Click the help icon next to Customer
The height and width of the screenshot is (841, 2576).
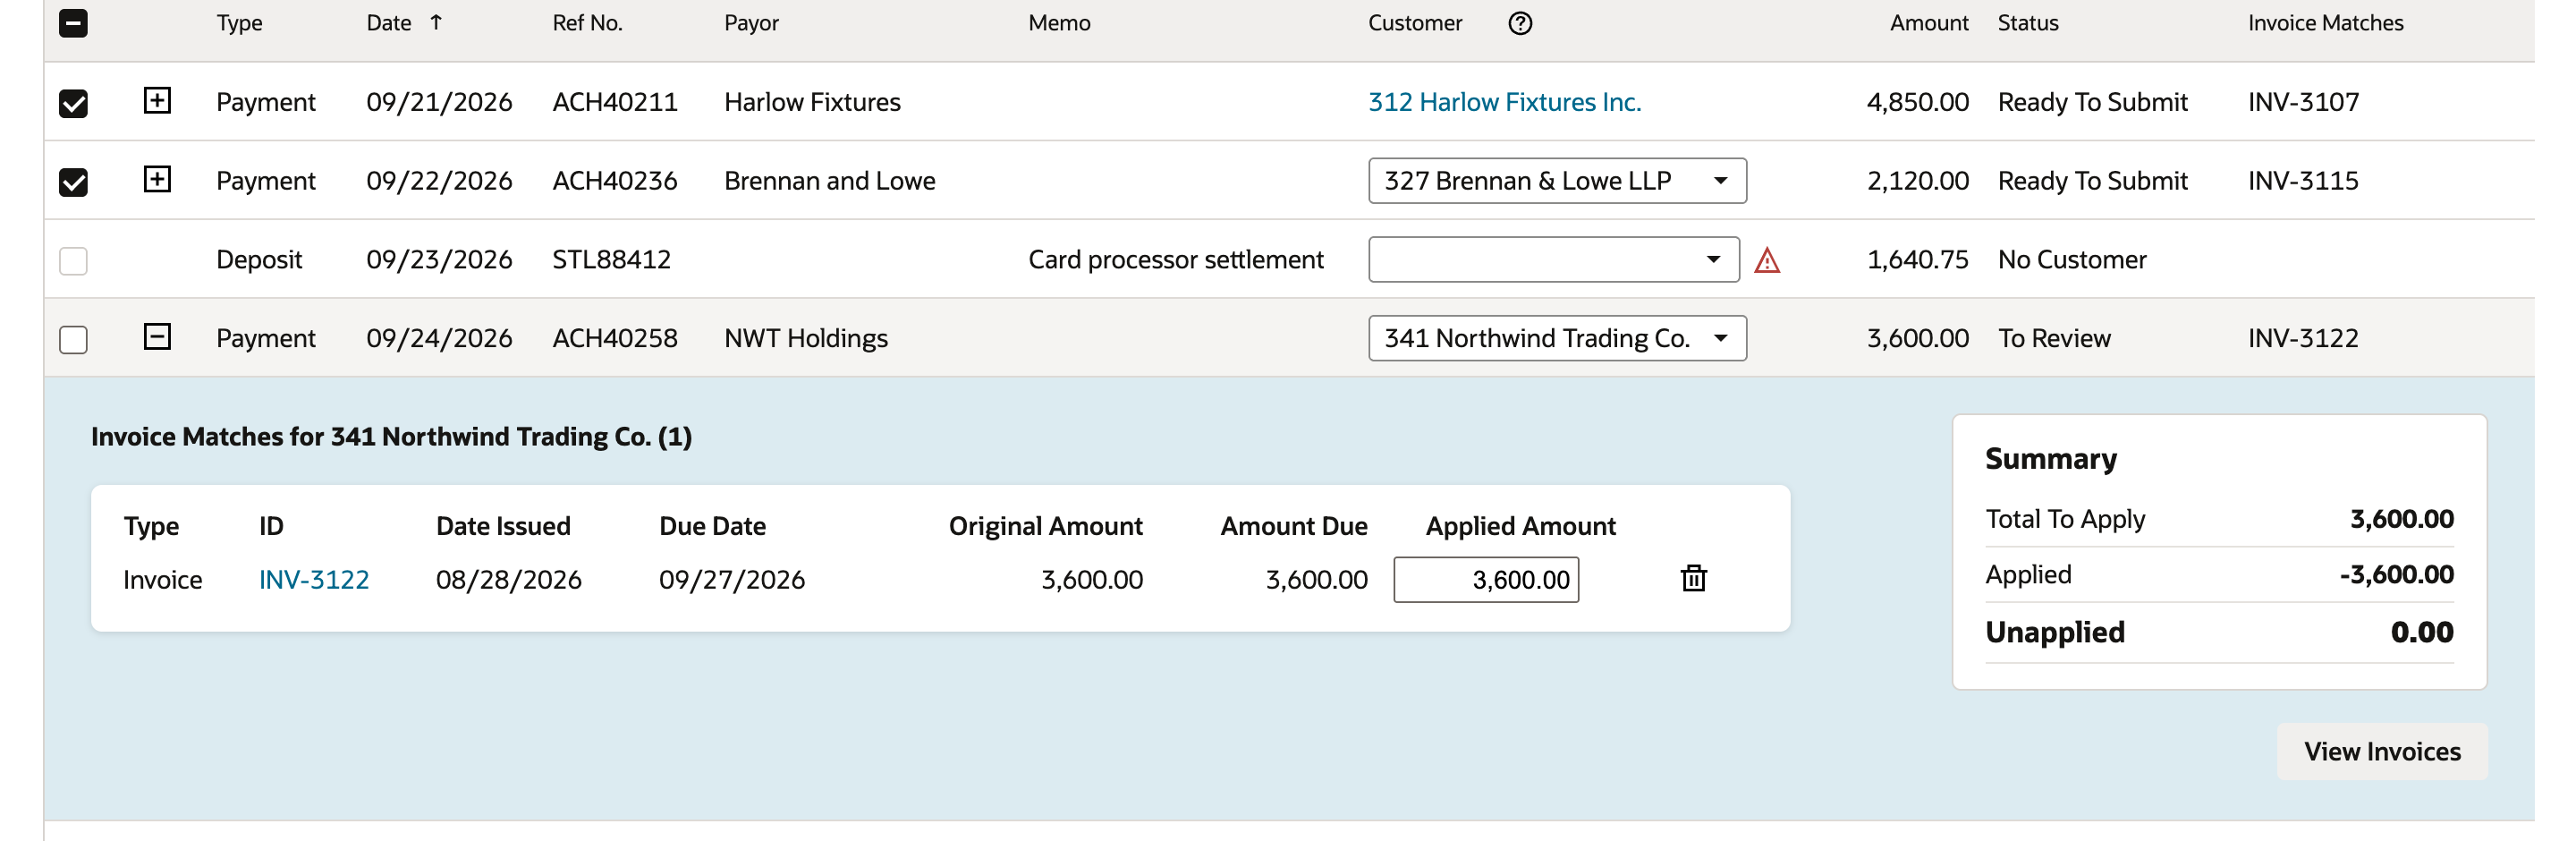coord(1519,23)
